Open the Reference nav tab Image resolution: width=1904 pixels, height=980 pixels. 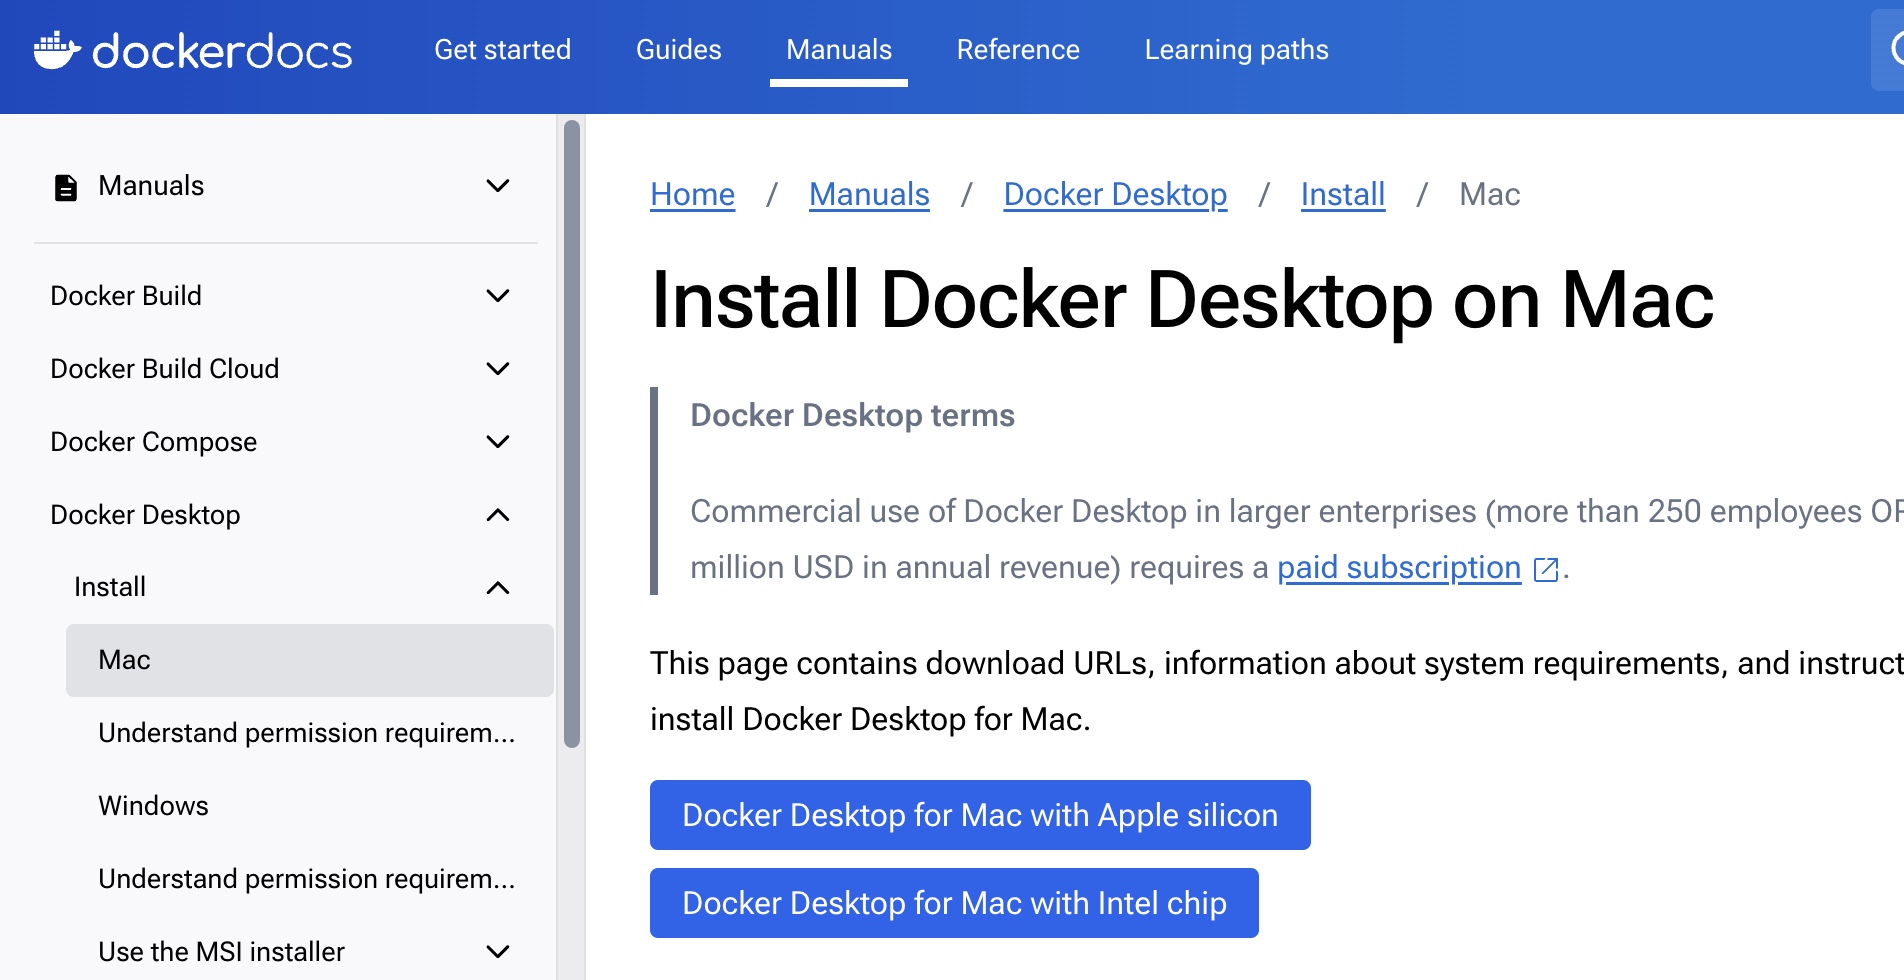tap(1018, 50)
